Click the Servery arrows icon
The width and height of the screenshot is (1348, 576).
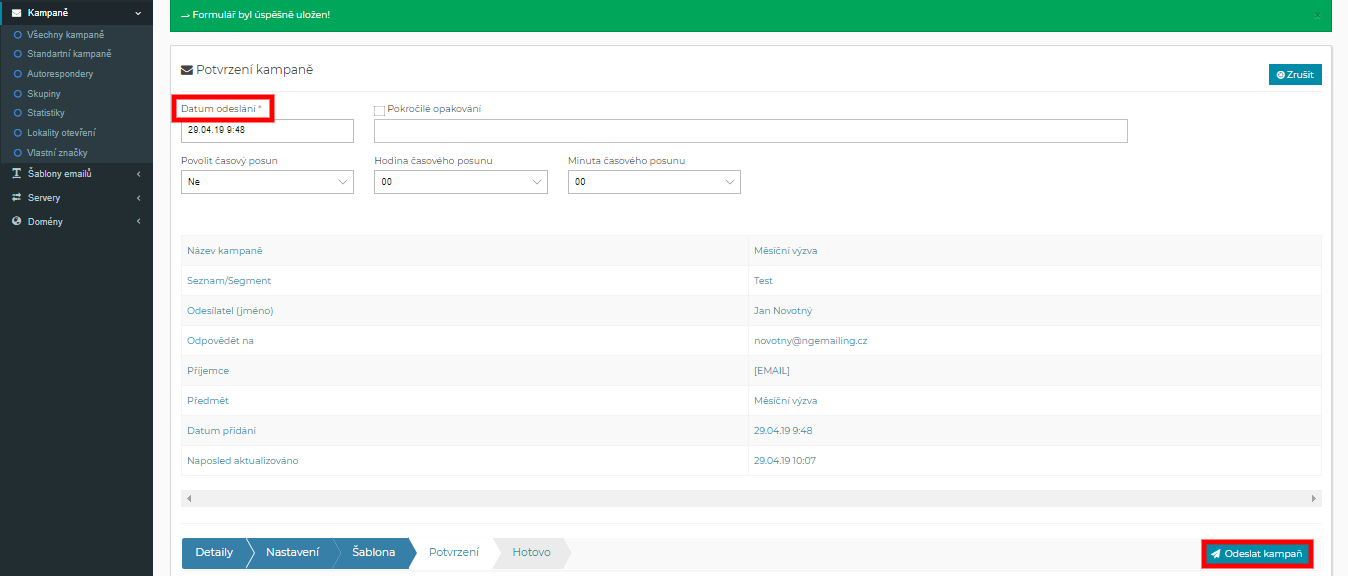click(17, 198)
